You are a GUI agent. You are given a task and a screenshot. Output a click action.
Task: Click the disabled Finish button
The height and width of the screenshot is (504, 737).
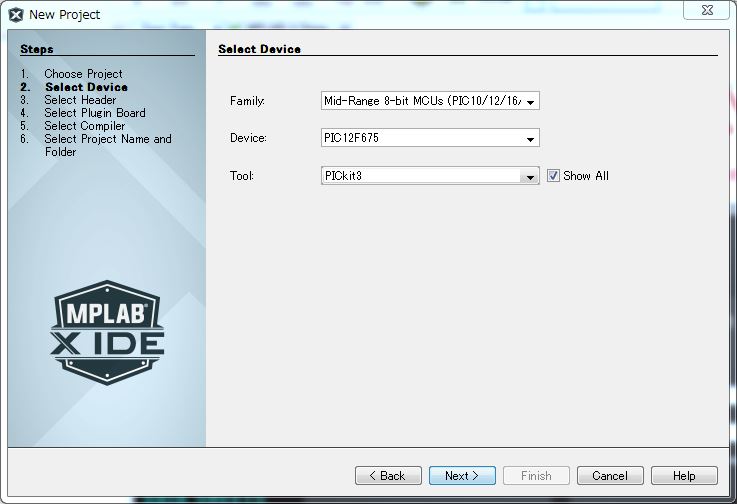536,476
